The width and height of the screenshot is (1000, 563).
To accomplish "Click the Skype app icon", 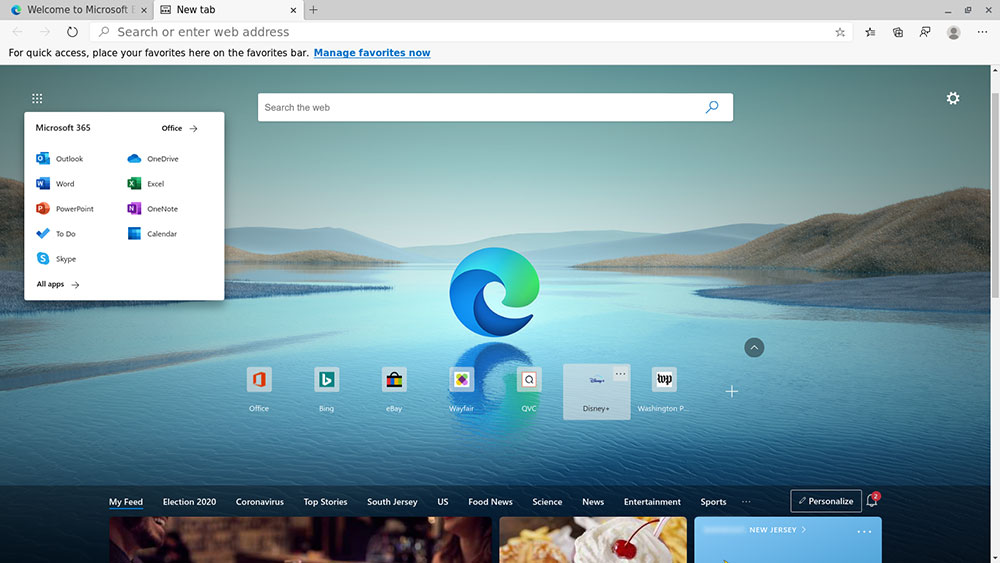I will click(x=43, y=259).
